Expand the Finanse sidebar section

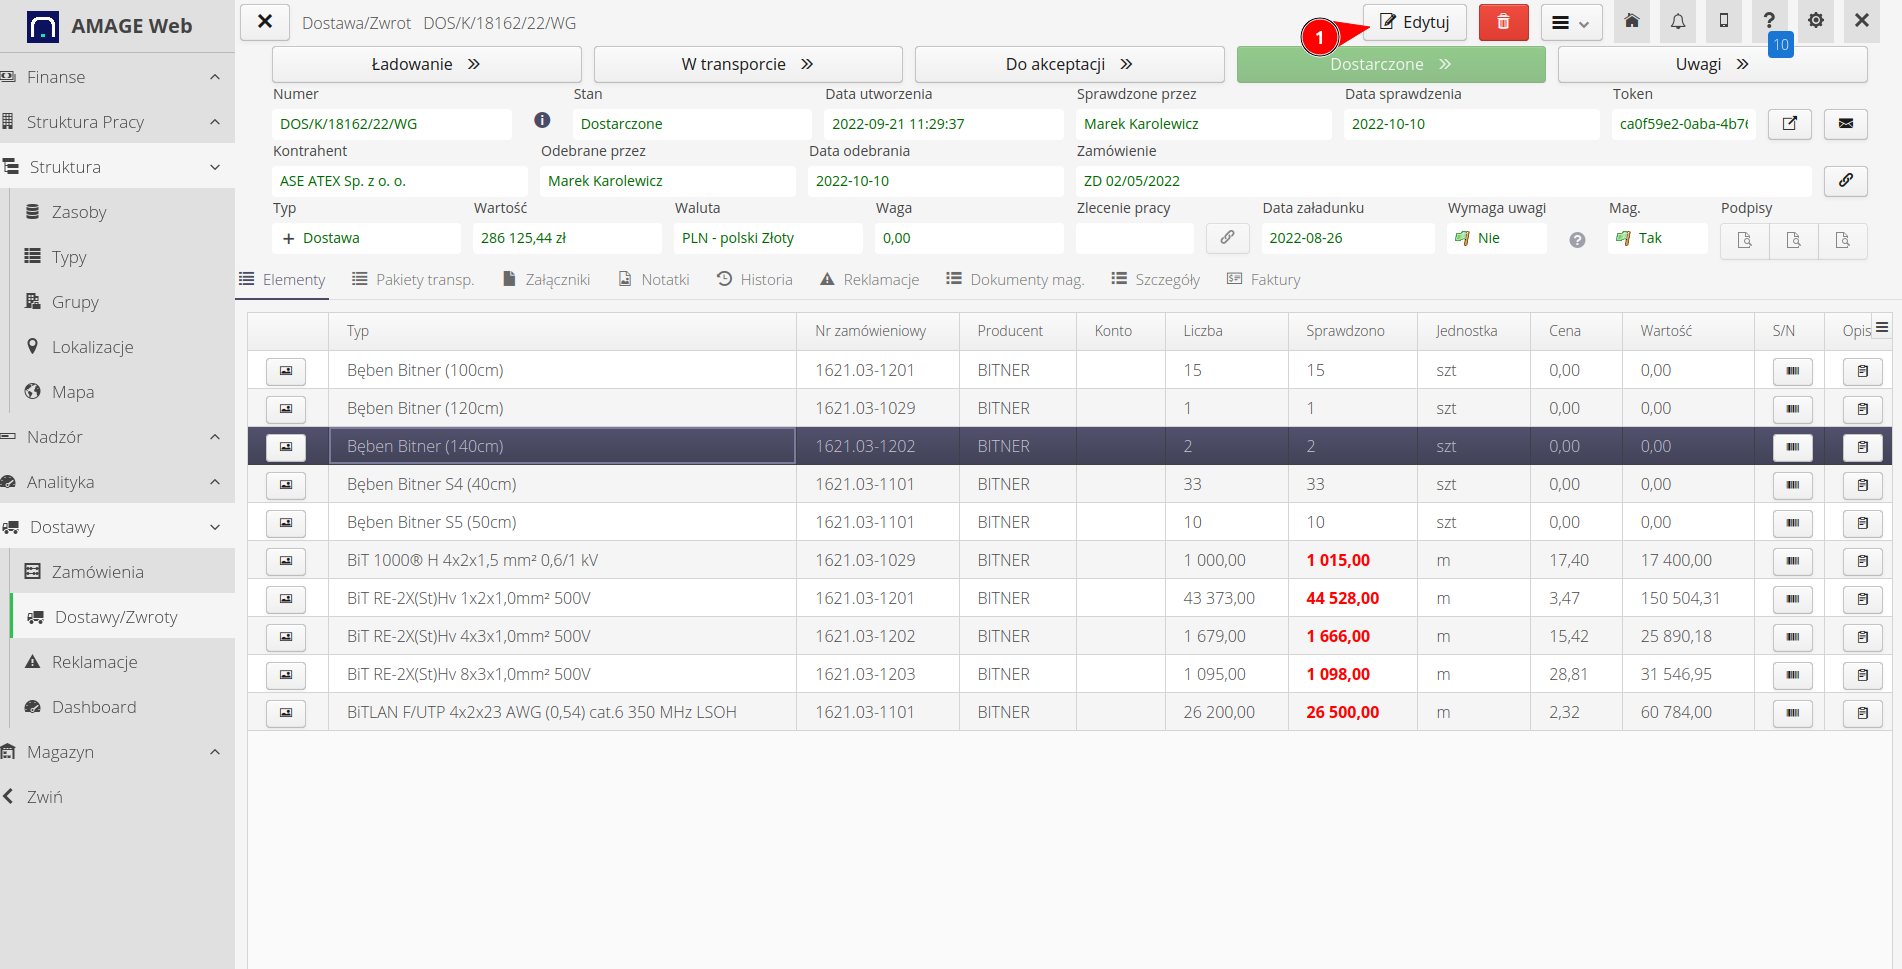click(117, 77)
